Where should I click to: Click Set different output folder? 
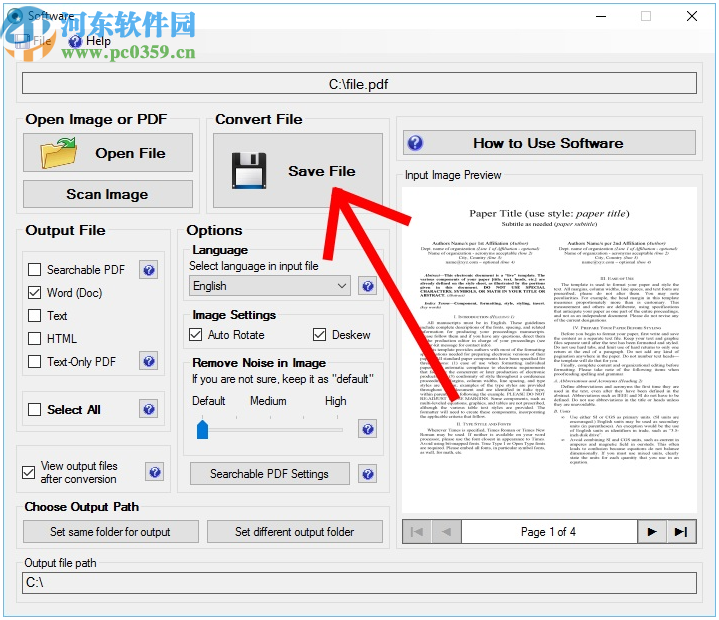295,532
